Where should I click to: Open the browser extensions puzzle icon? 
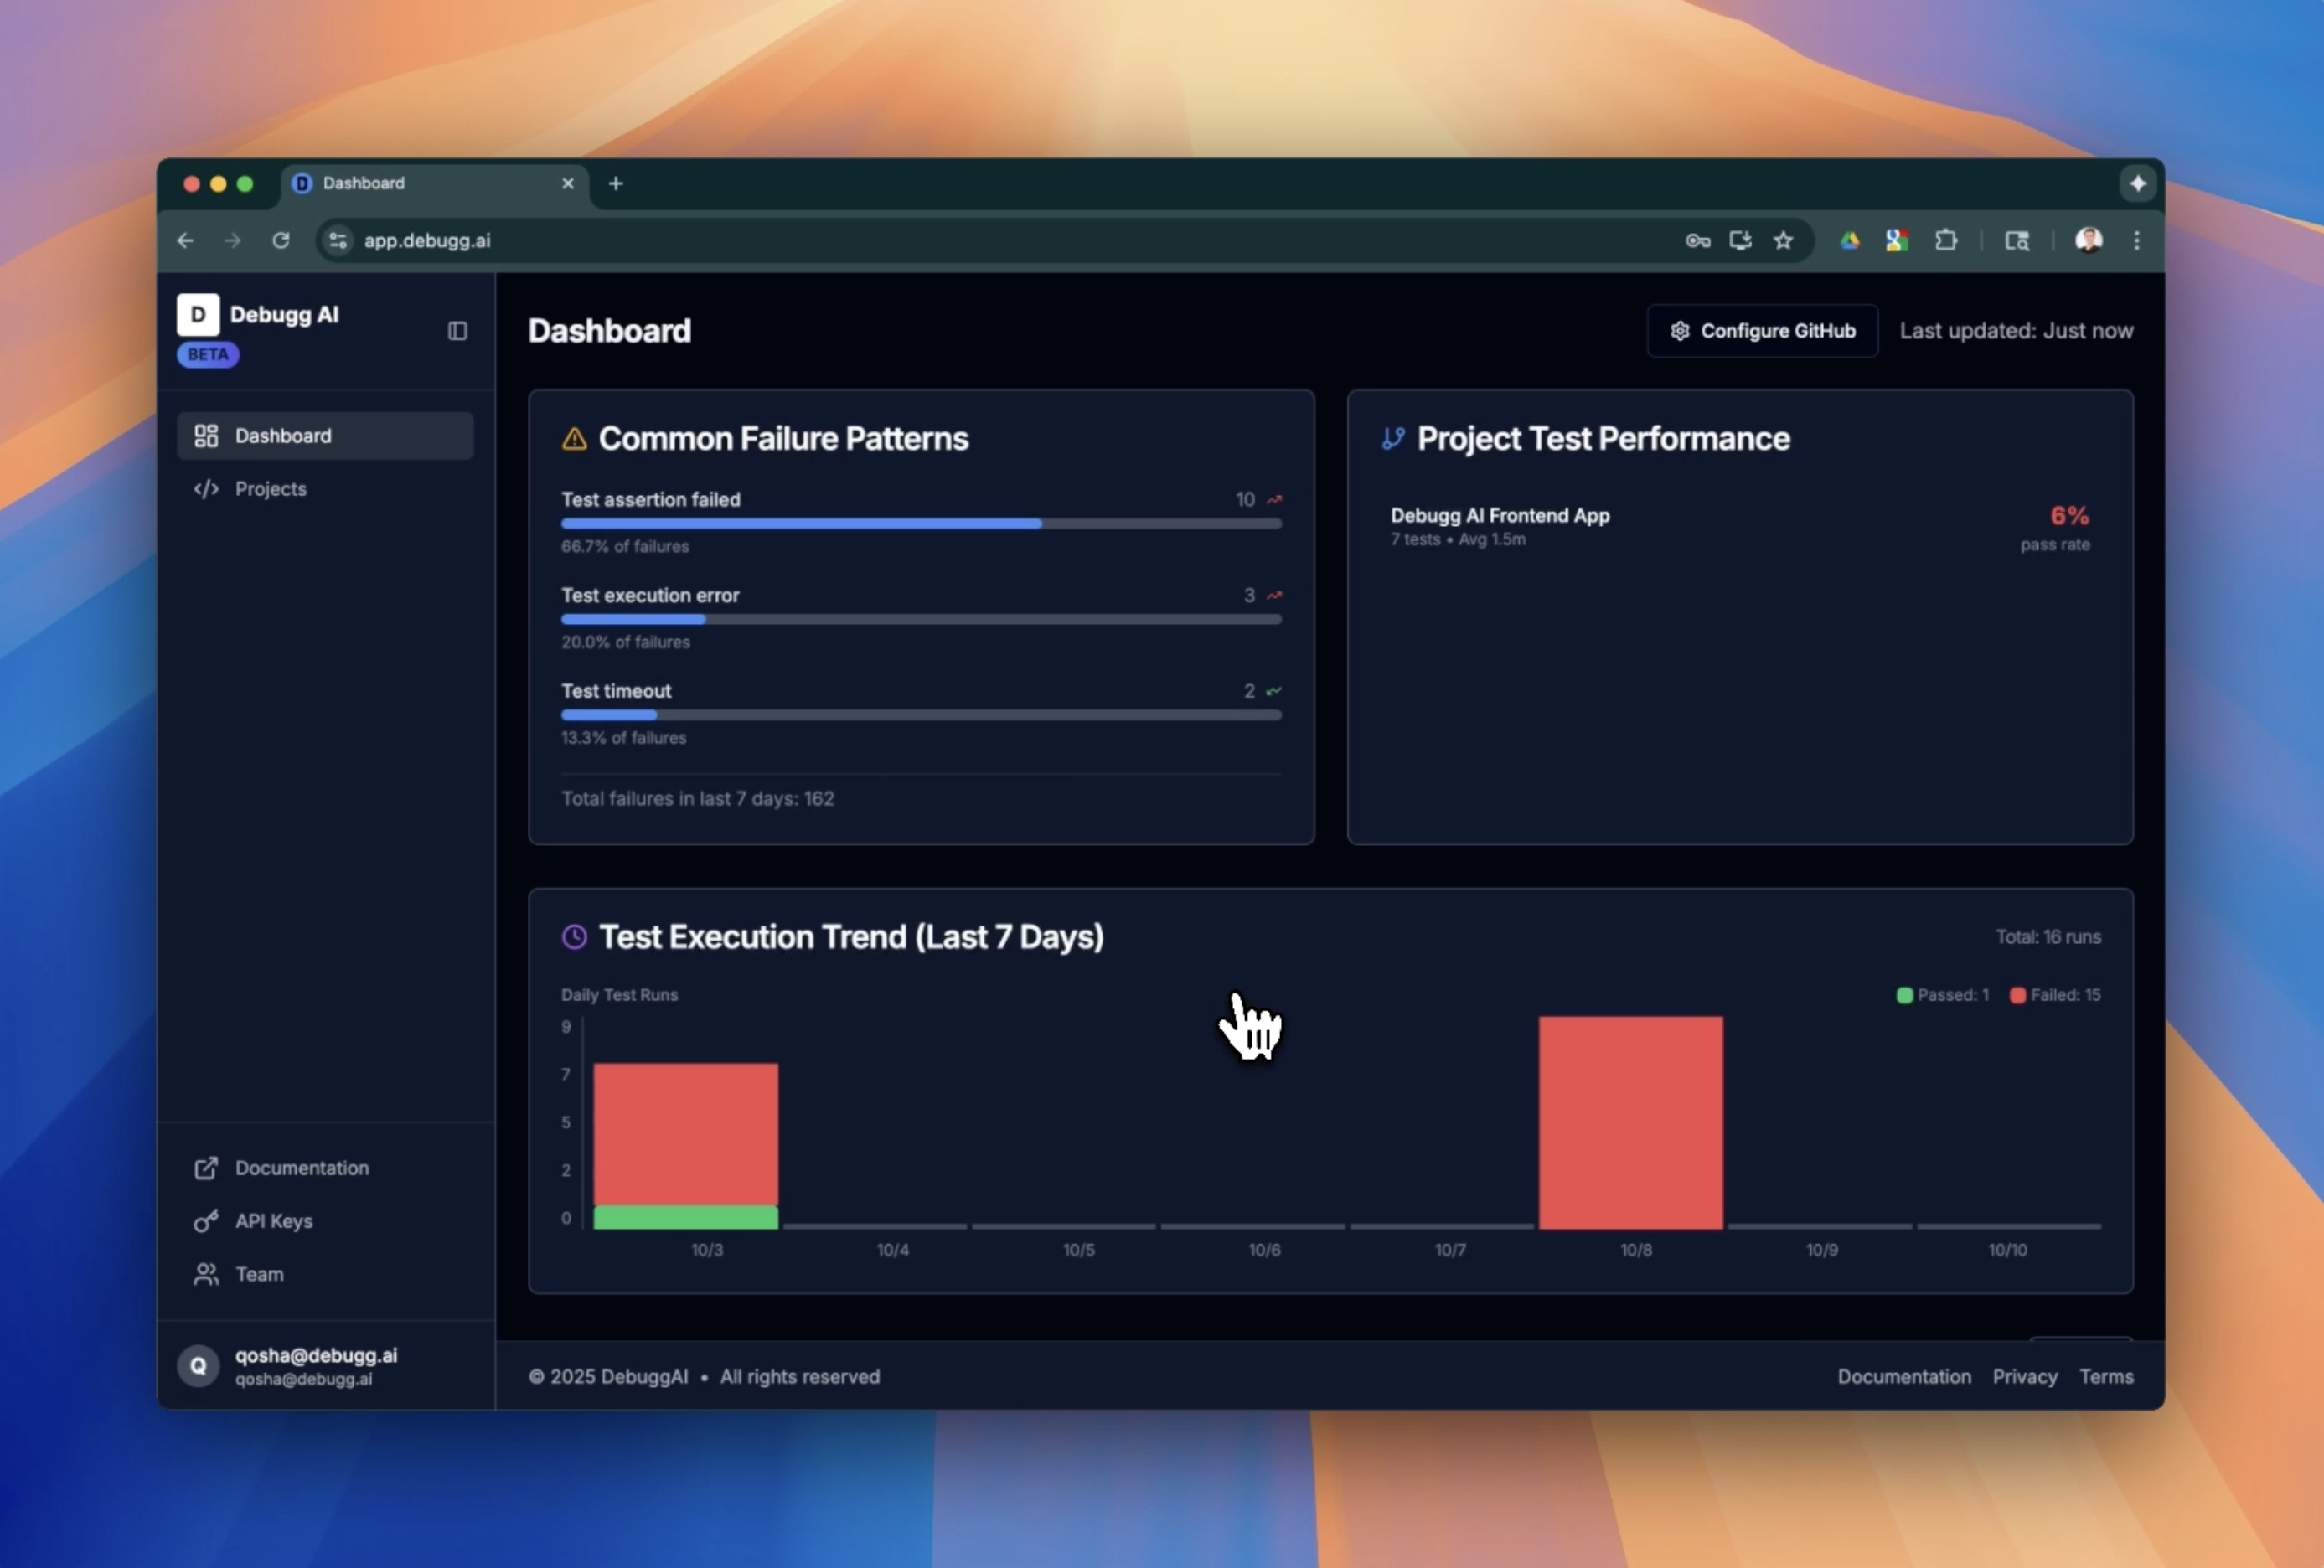(1945, 240)
